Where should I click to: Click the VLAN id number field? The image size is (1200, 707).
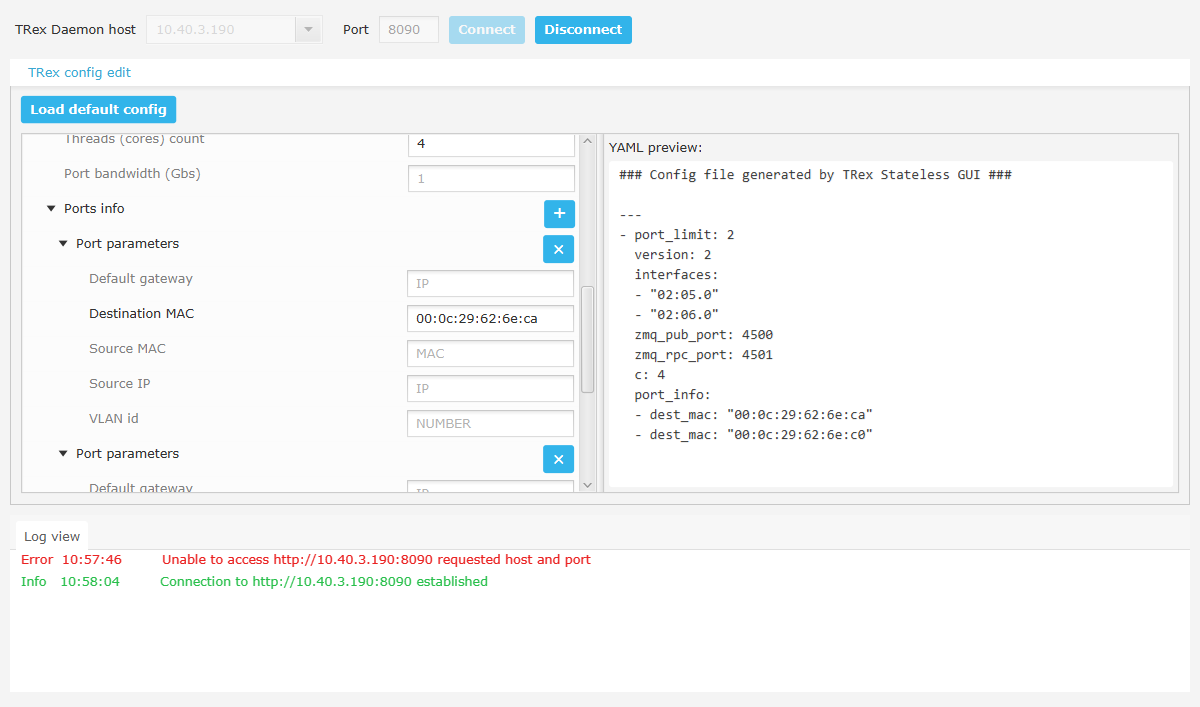[x=490, y=423]
